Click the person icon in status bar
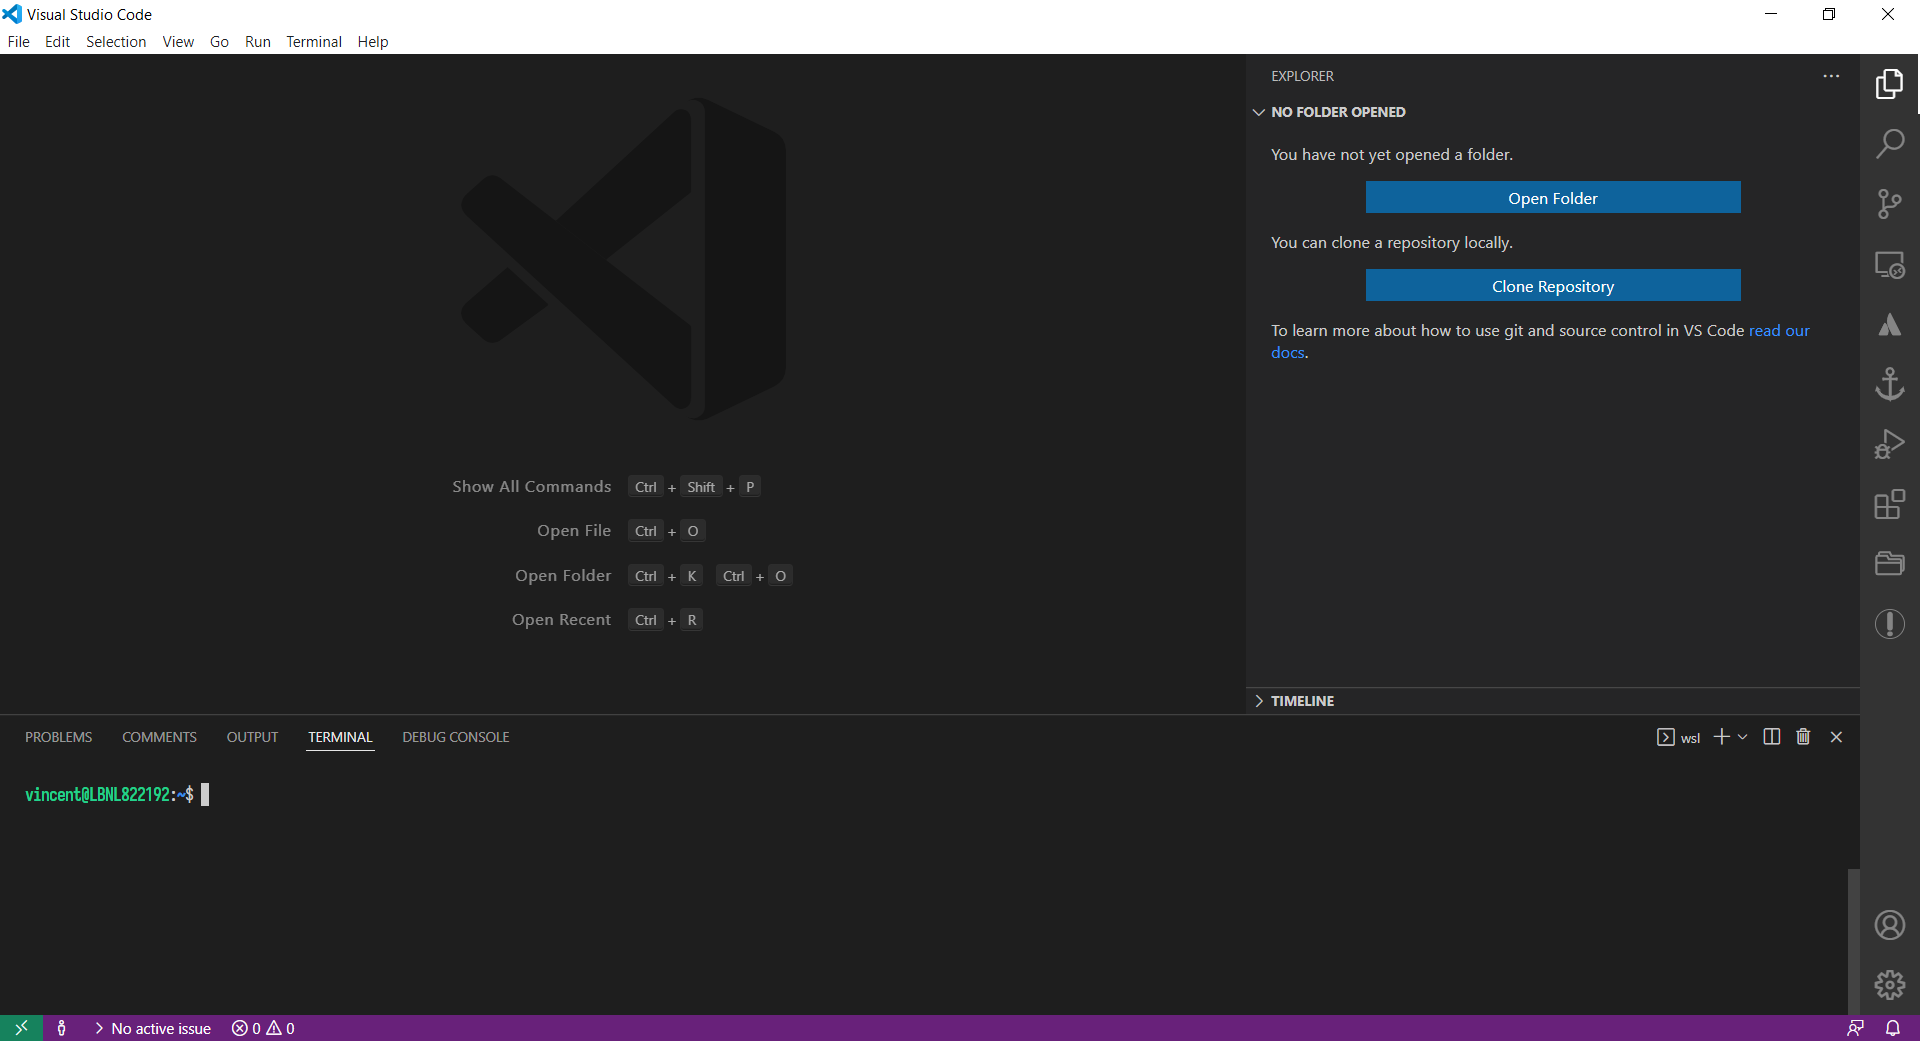Viewport: 1920px width, 1041px height. point(62,1028)
